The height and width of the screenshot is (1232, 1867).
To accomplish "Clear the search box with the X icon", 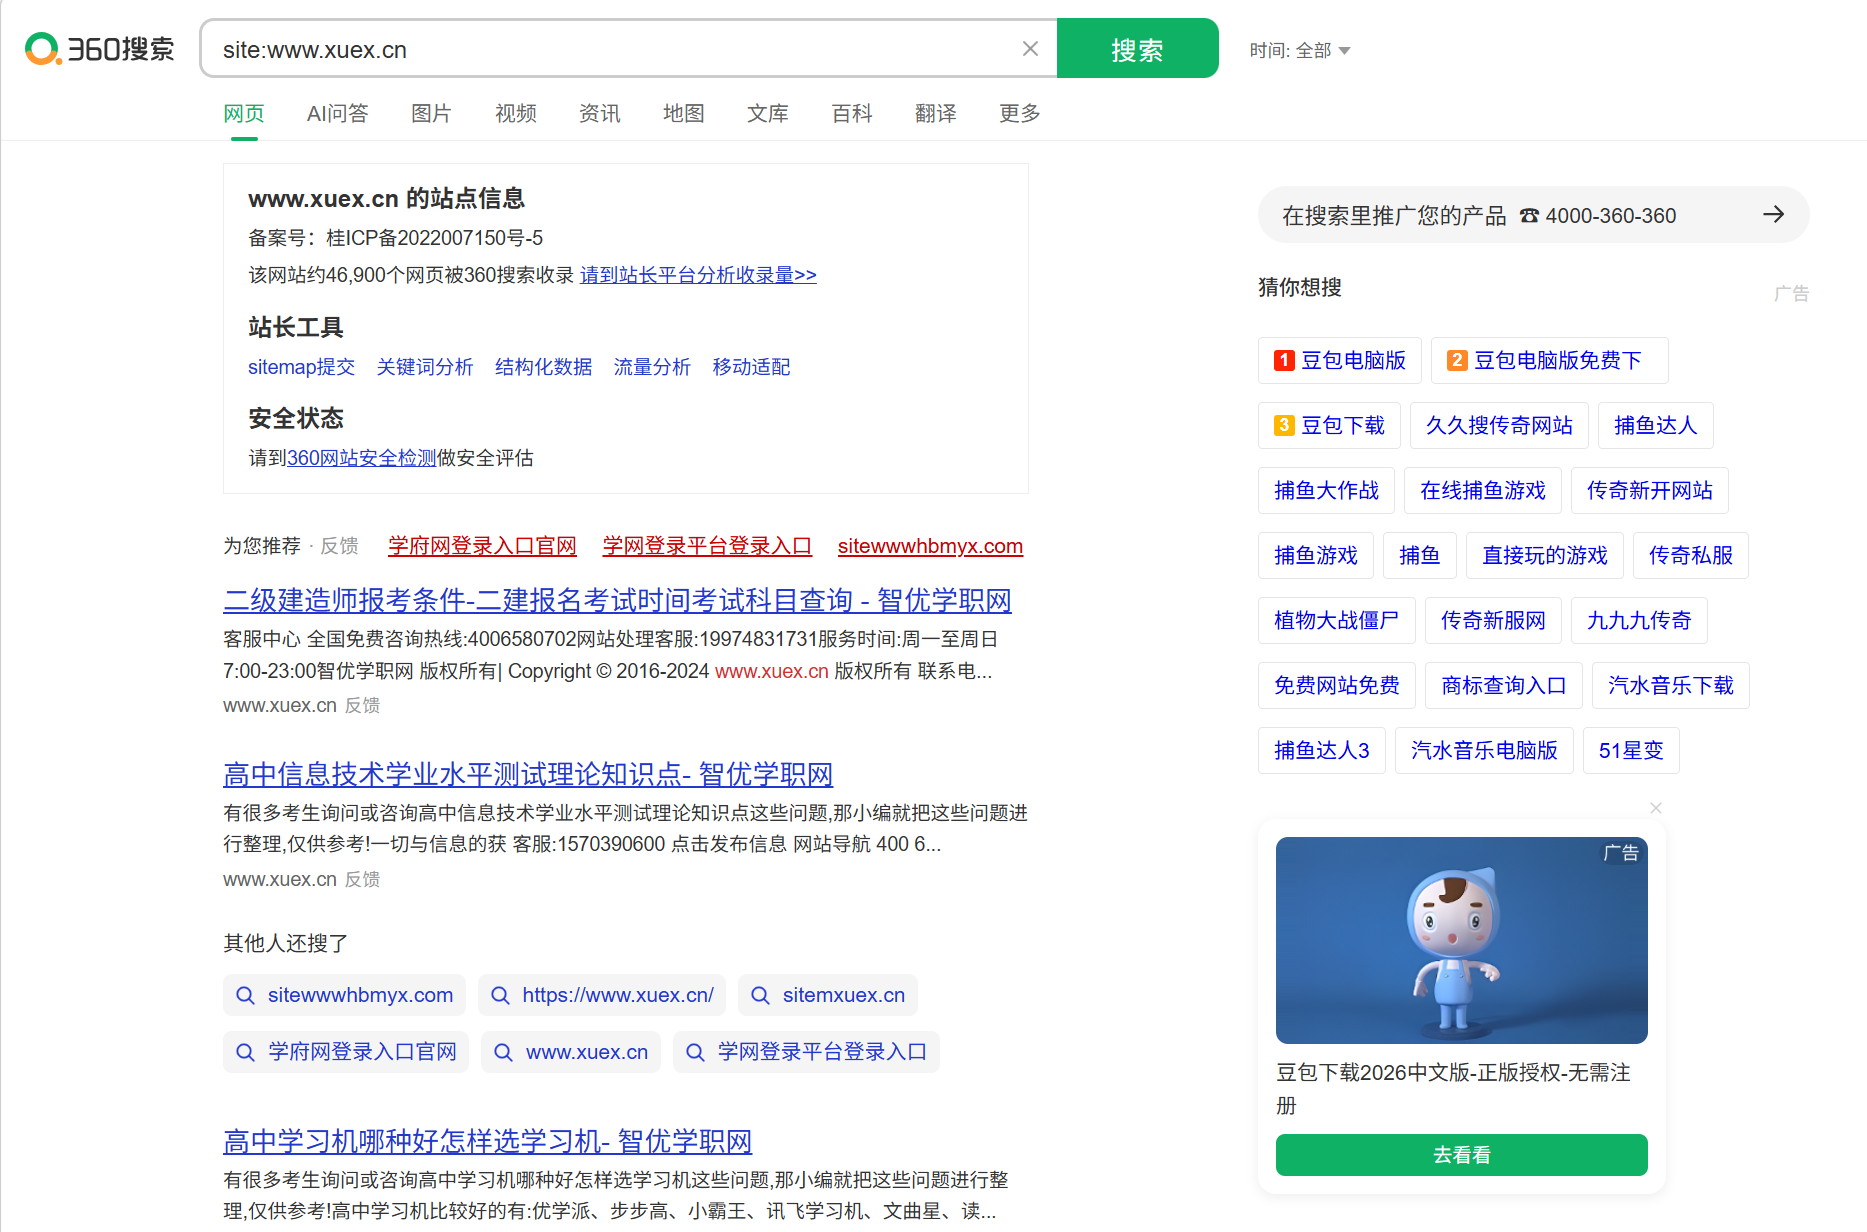I will pos(1030,49).
